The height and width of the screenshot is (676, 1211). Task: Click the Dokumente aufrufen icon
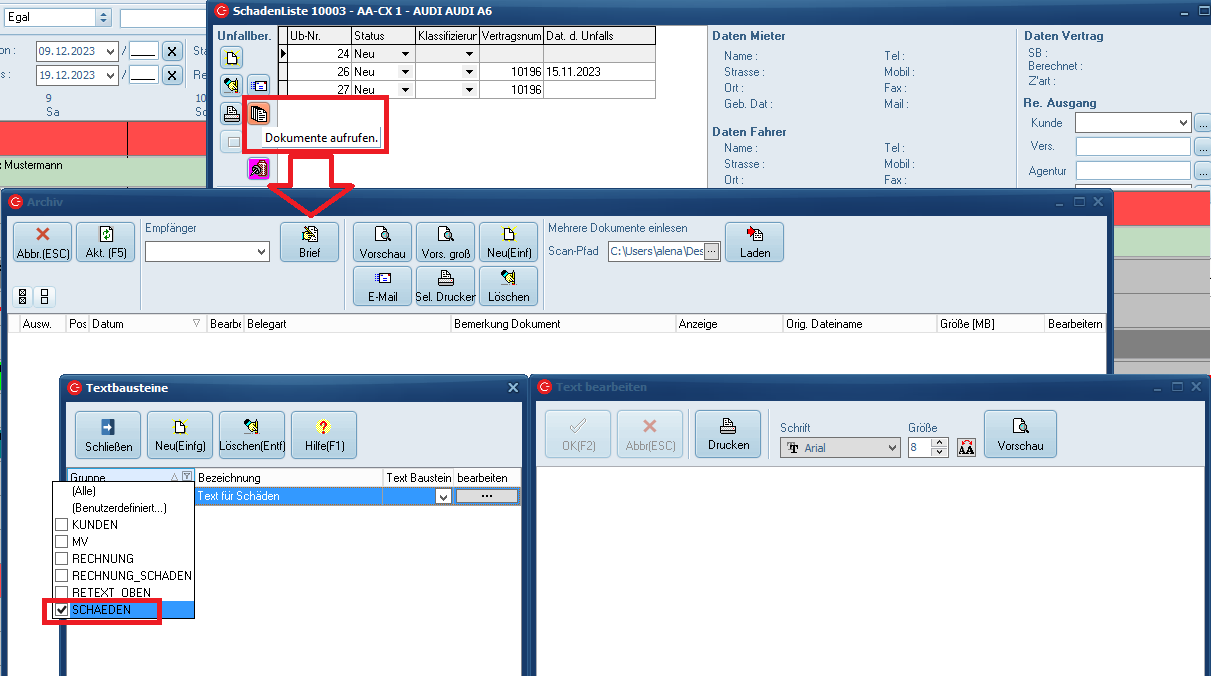click(259, 113)
